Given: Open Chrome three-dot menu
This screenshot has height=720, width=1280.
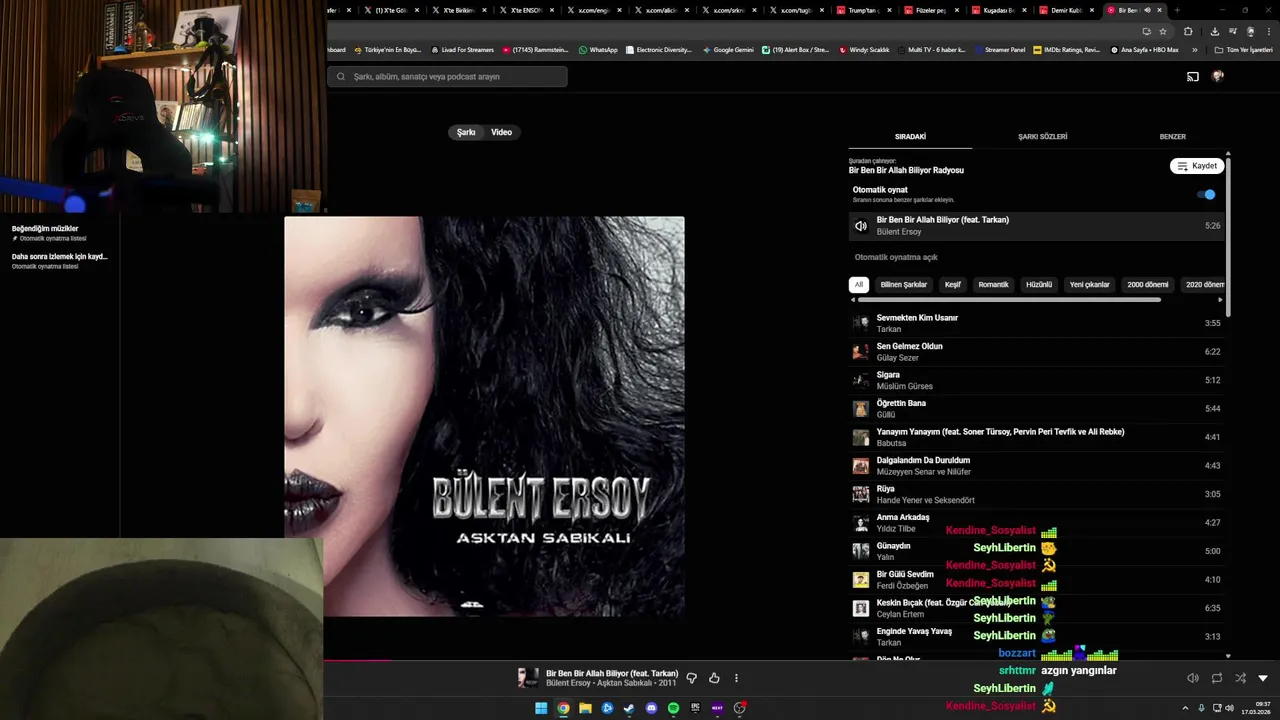Looking at the screenshot, I should pyautogui.click(x=1269, y=31).
